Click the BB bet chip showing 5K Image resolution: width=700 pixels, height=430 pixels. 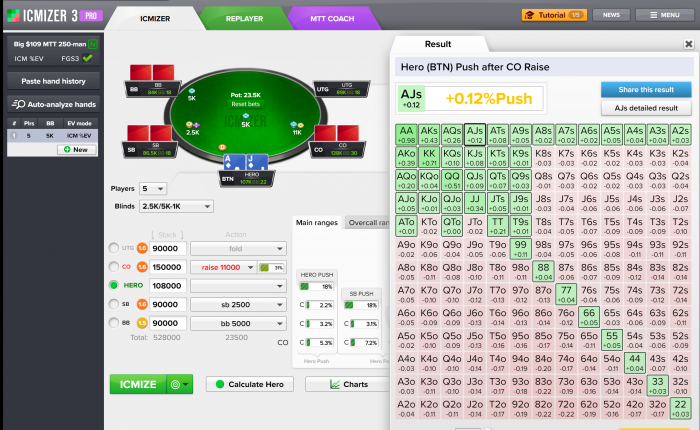(x=192, y=91)
